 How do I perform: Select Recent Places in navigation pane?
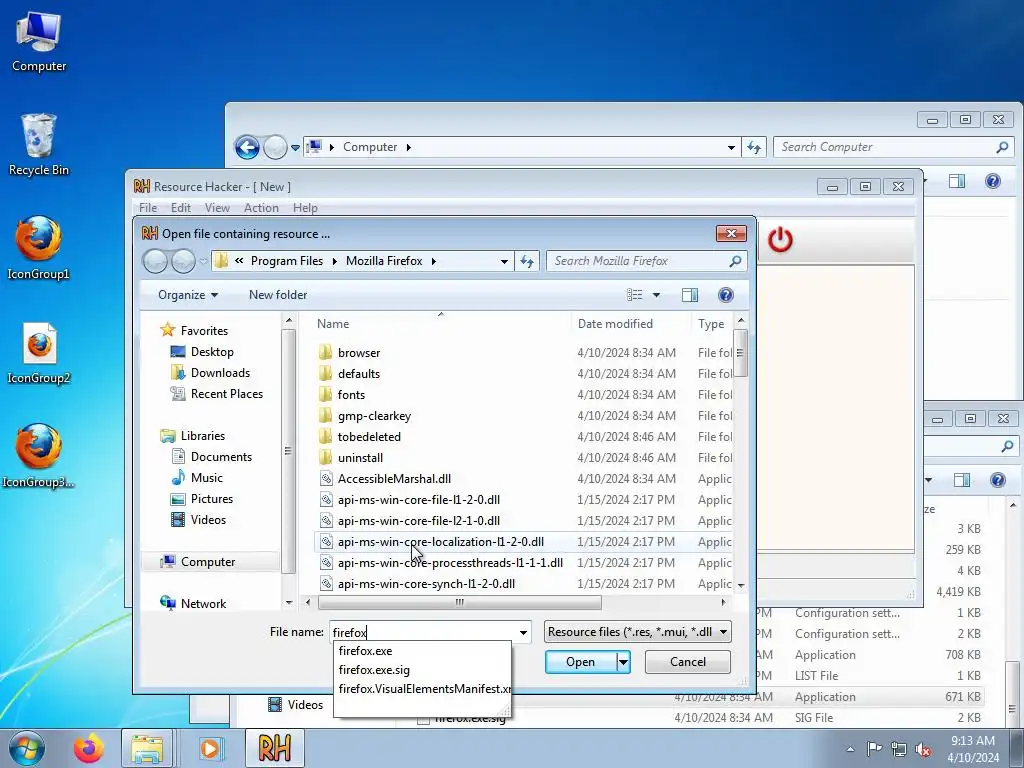tap(227, 394)
